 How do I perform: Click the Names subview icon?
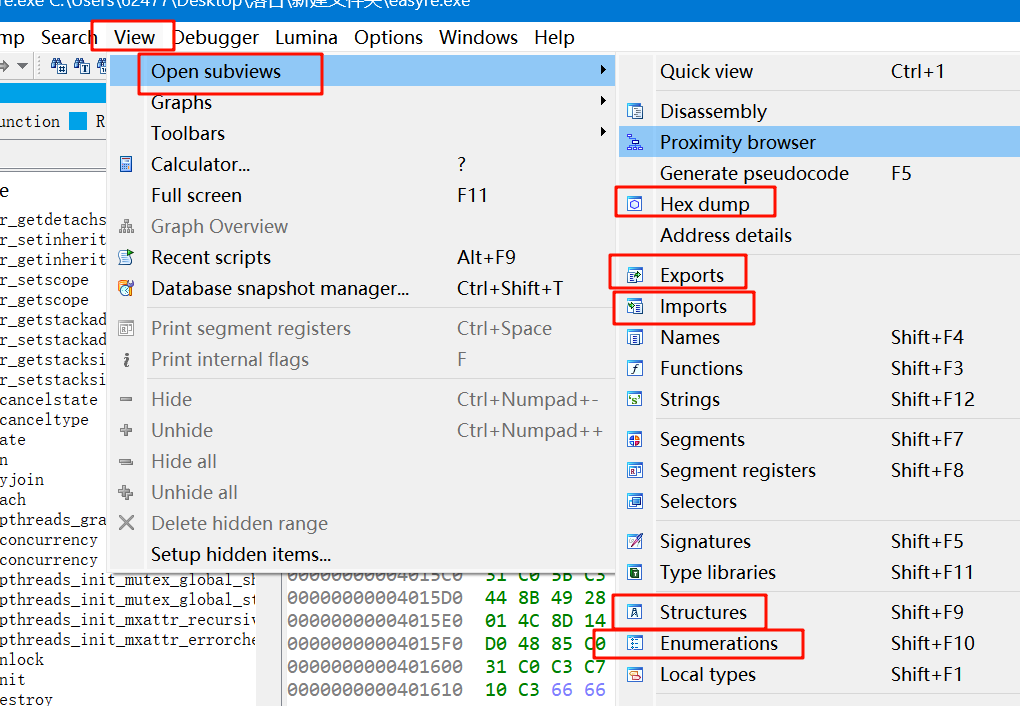635,338
